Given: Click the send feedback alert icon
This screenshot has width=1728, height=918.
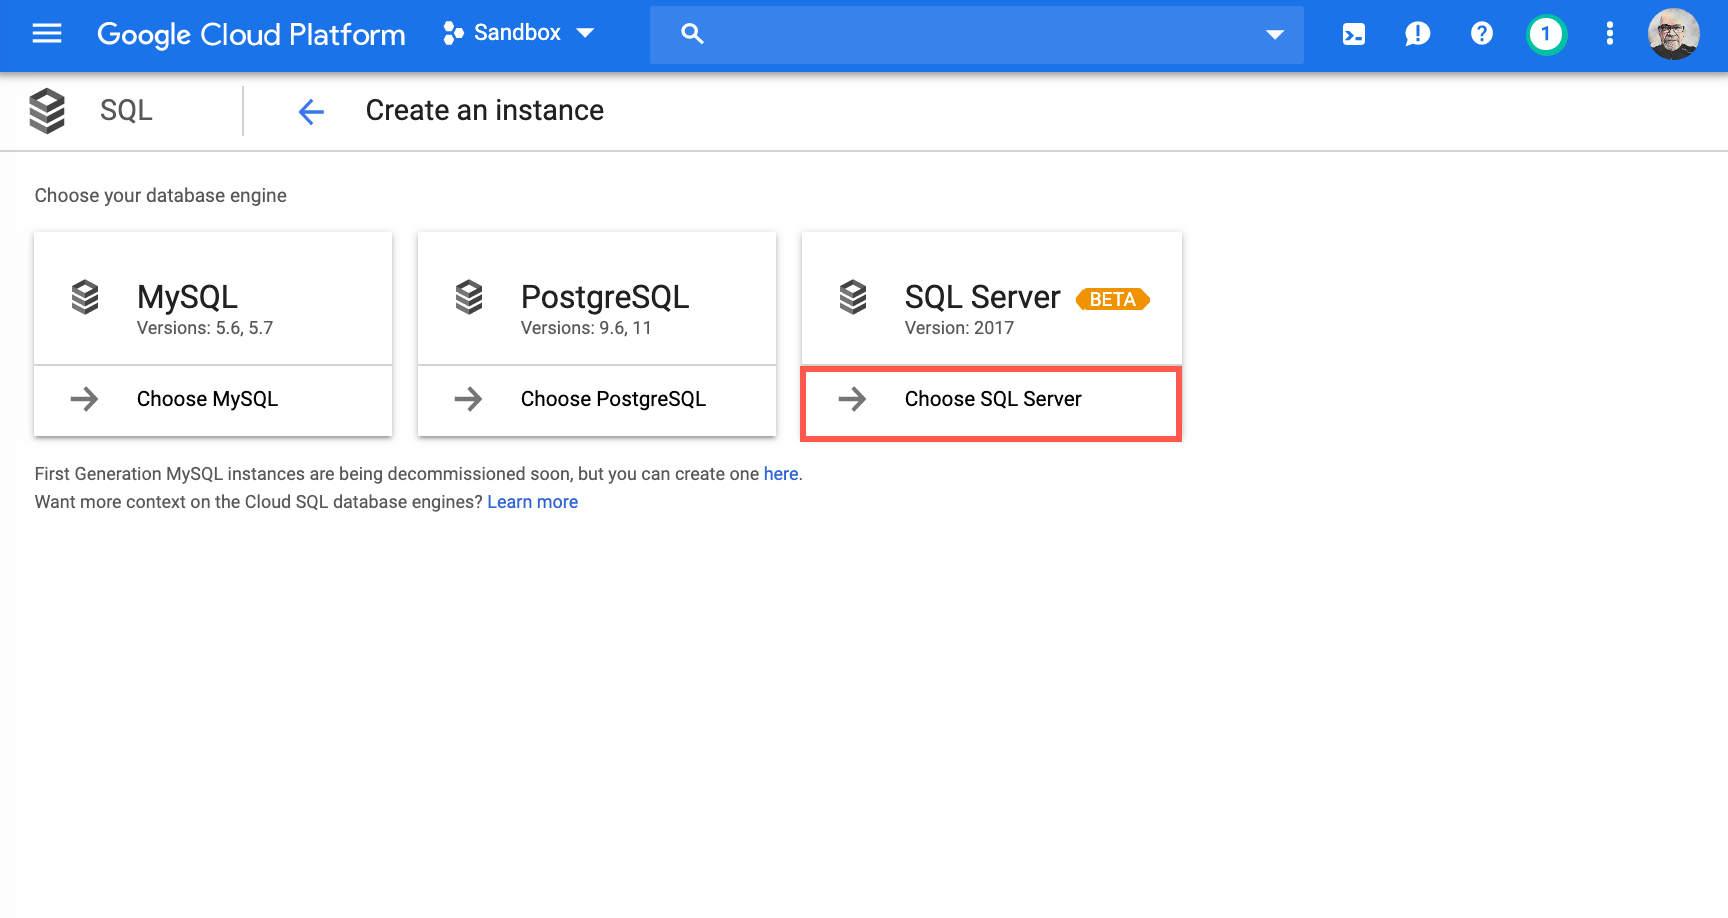Looking at the screenshot, I should tap(1417, 35).
